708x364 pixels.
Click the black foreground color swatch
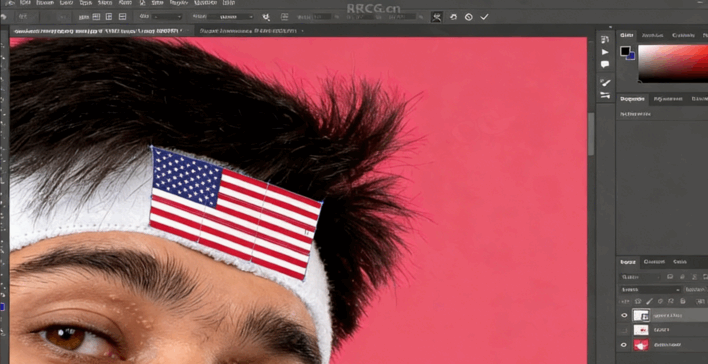coord(625,51)
